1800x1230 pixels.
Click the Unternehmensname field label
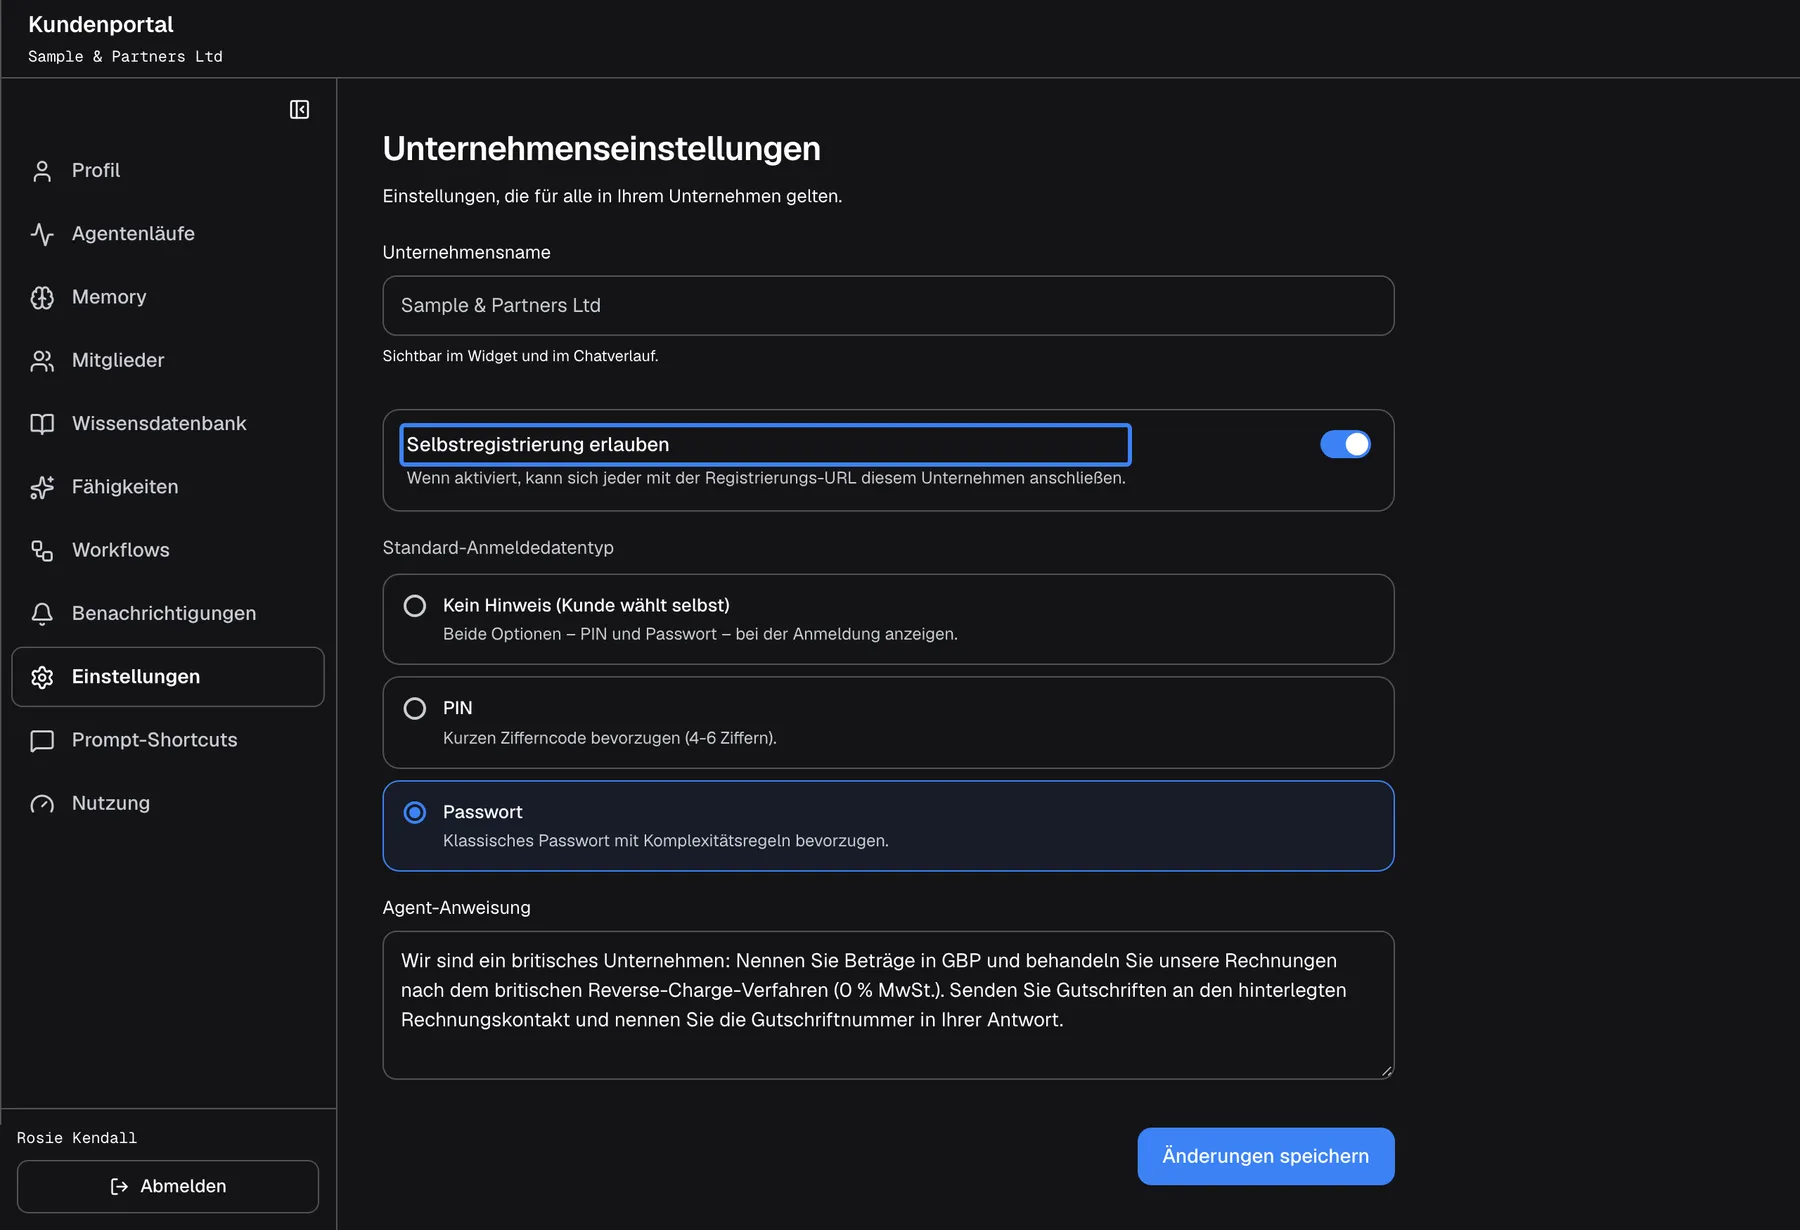[x=466, y=253]
